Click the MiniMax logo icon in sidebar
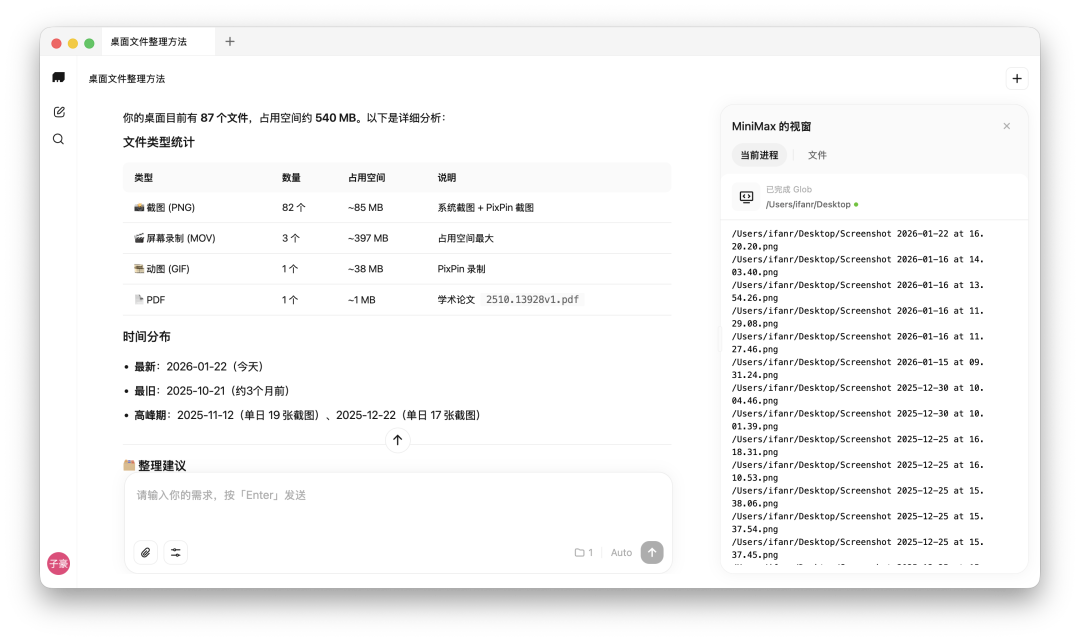The width and height of the screenshot is (1080, 641). 59,77
